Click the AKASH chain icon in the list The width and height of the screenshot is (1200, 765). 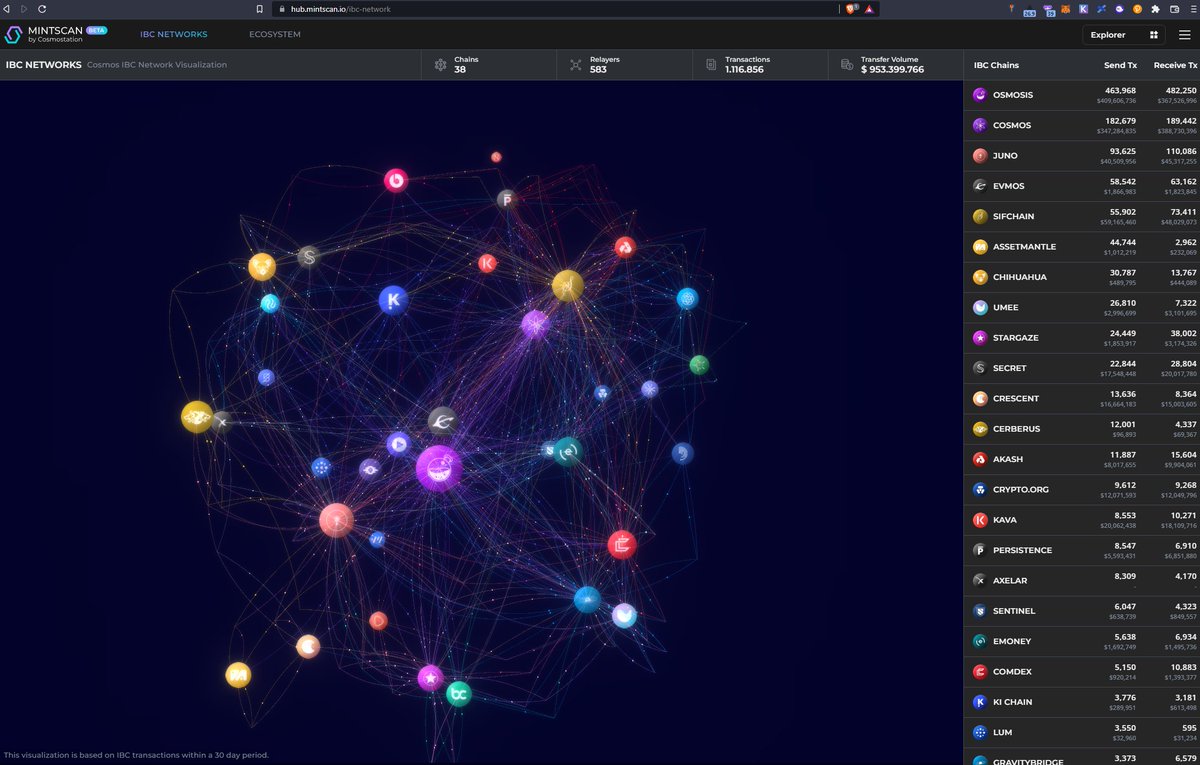[980, 459]
